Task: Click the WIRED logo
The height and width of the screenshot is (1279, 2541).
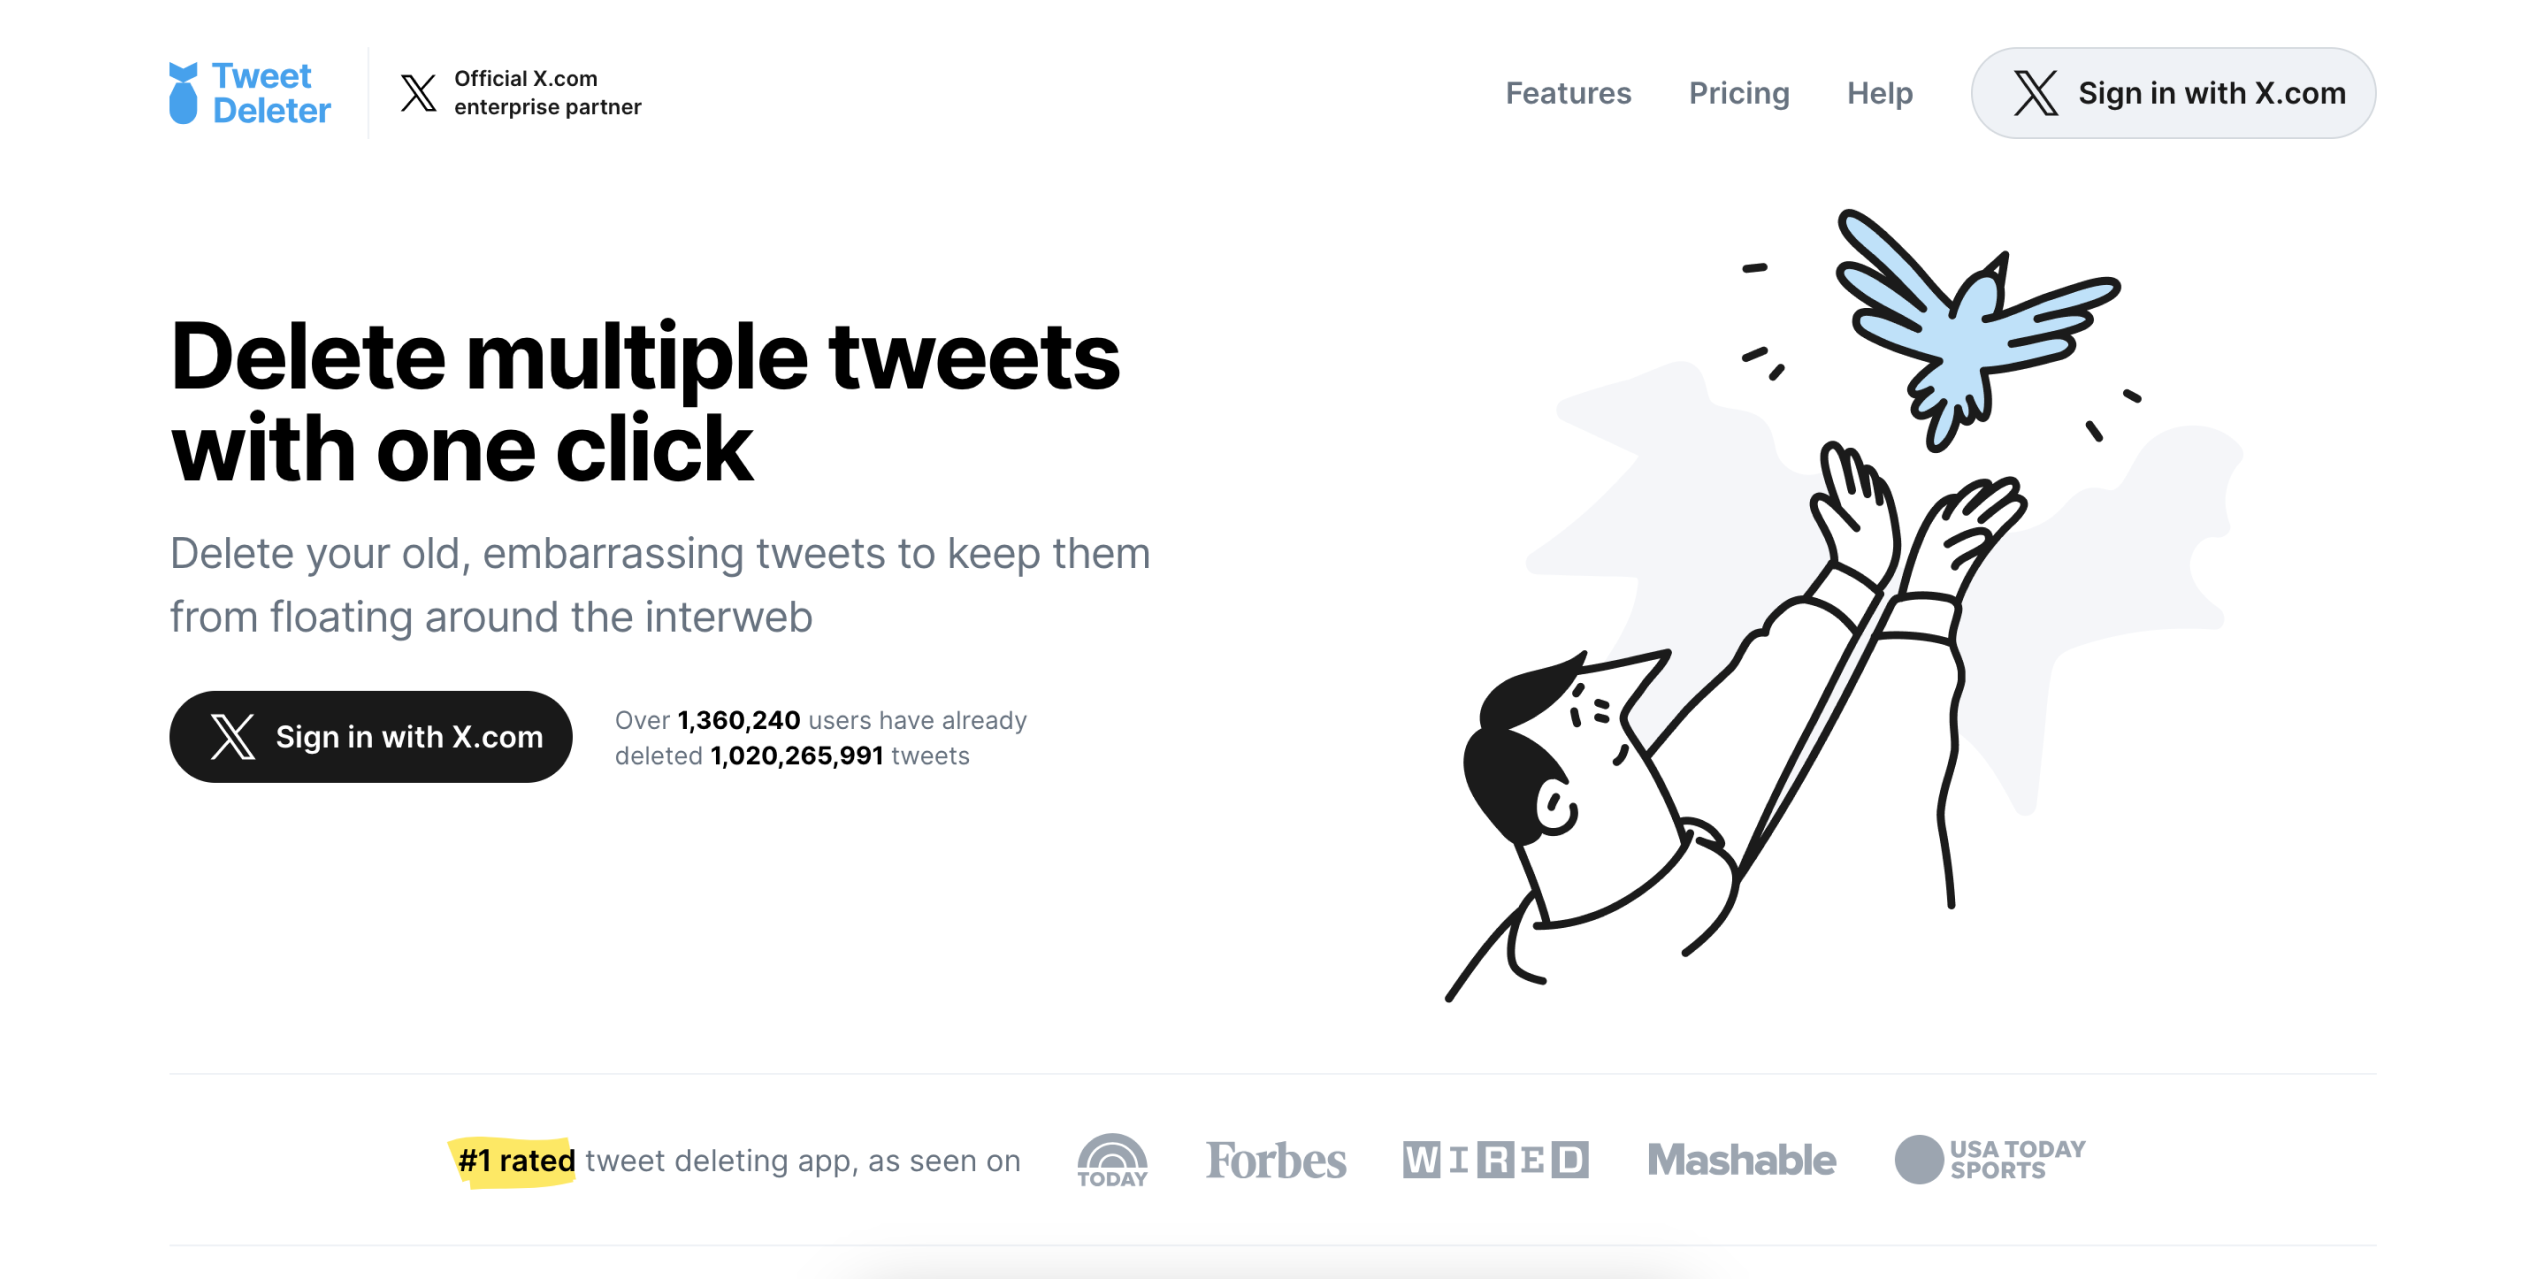Action: coord(1496,1158)
